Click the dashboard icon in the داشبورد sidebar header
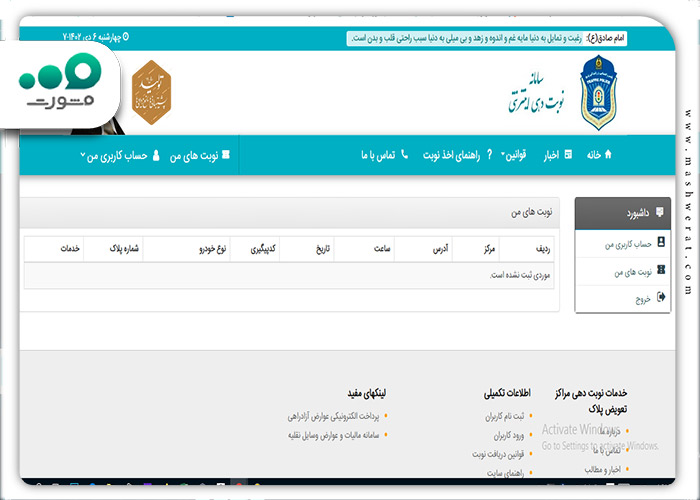 [x=659, y=212]
